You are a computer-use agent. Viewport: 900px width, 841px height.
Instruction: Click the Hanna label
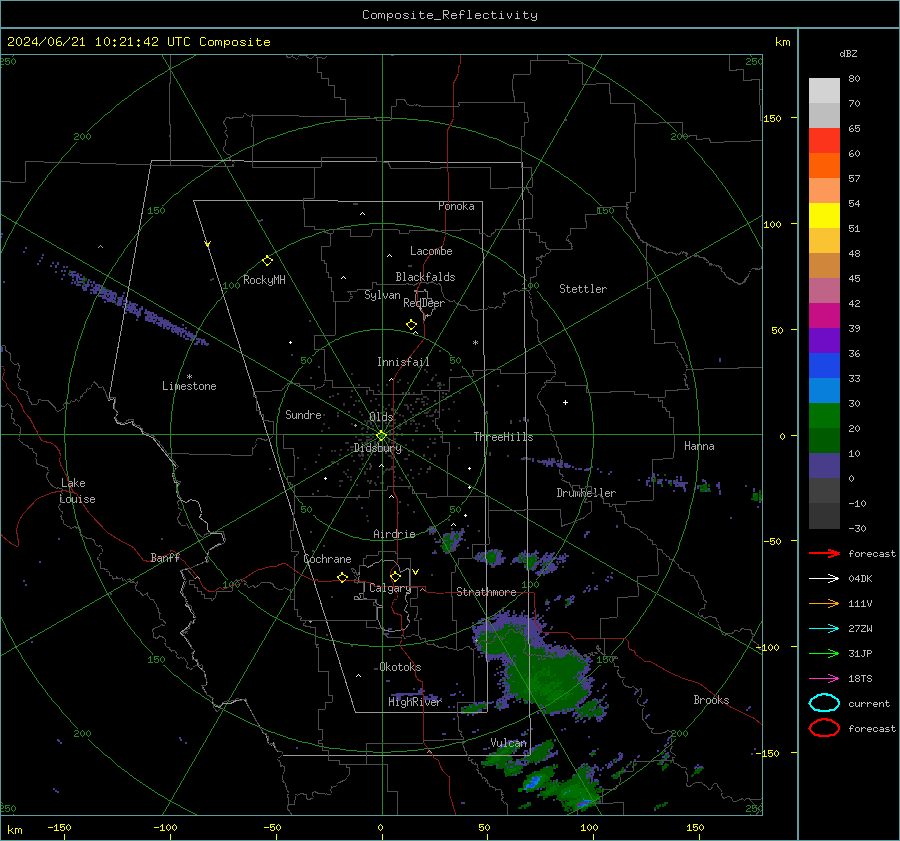[x=699, y=446]
